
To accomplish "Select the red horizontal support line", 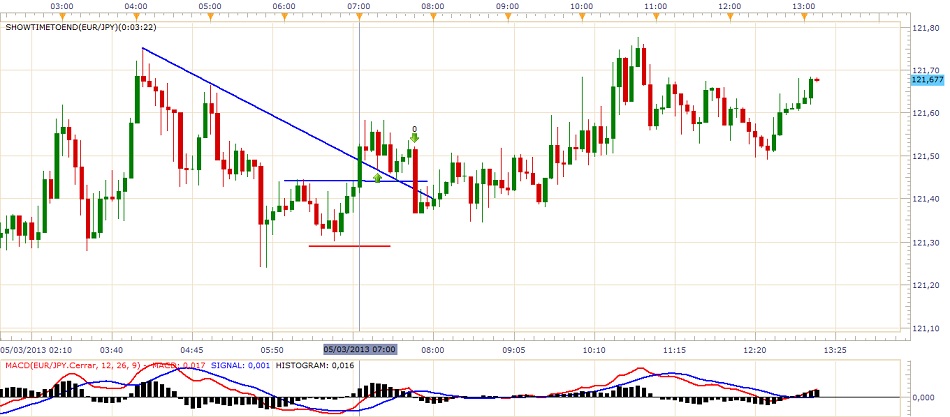I will point(349,245).
